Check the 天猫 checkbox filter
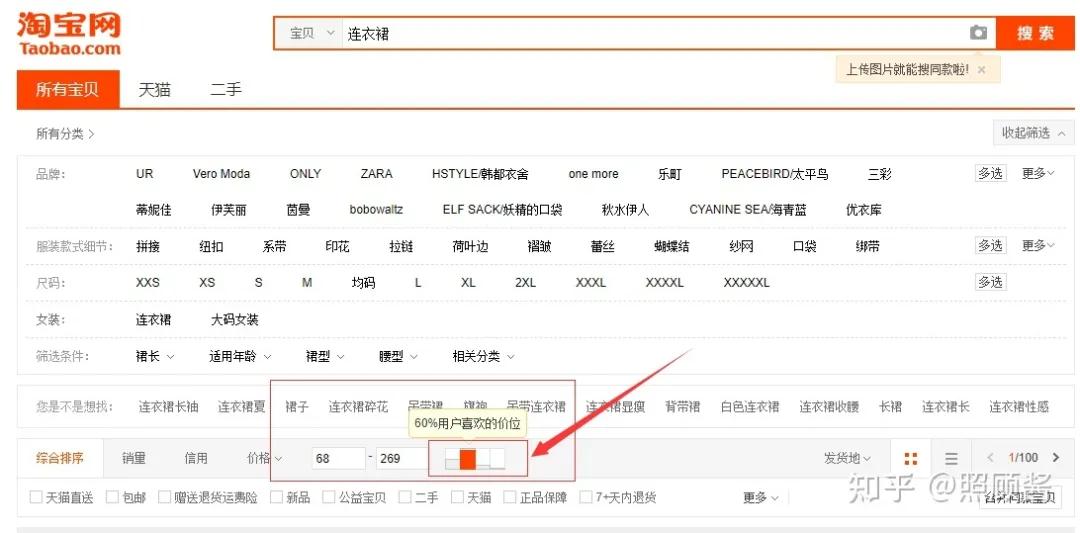Screen dimensions: 1080x533 point(457,497)
